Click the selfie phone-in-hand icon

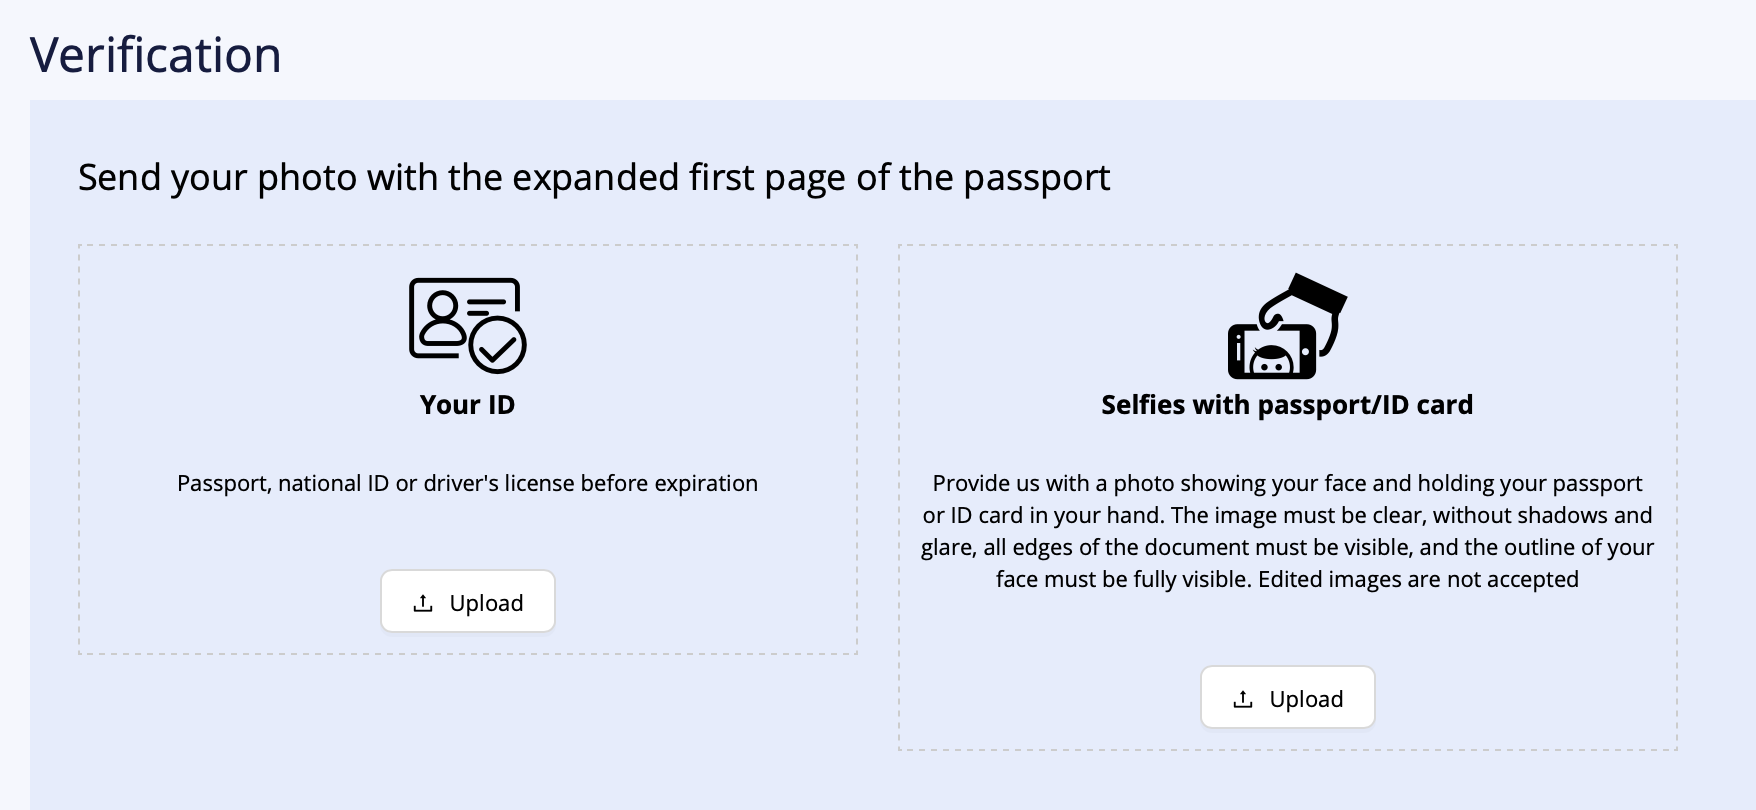point(1287,326)
